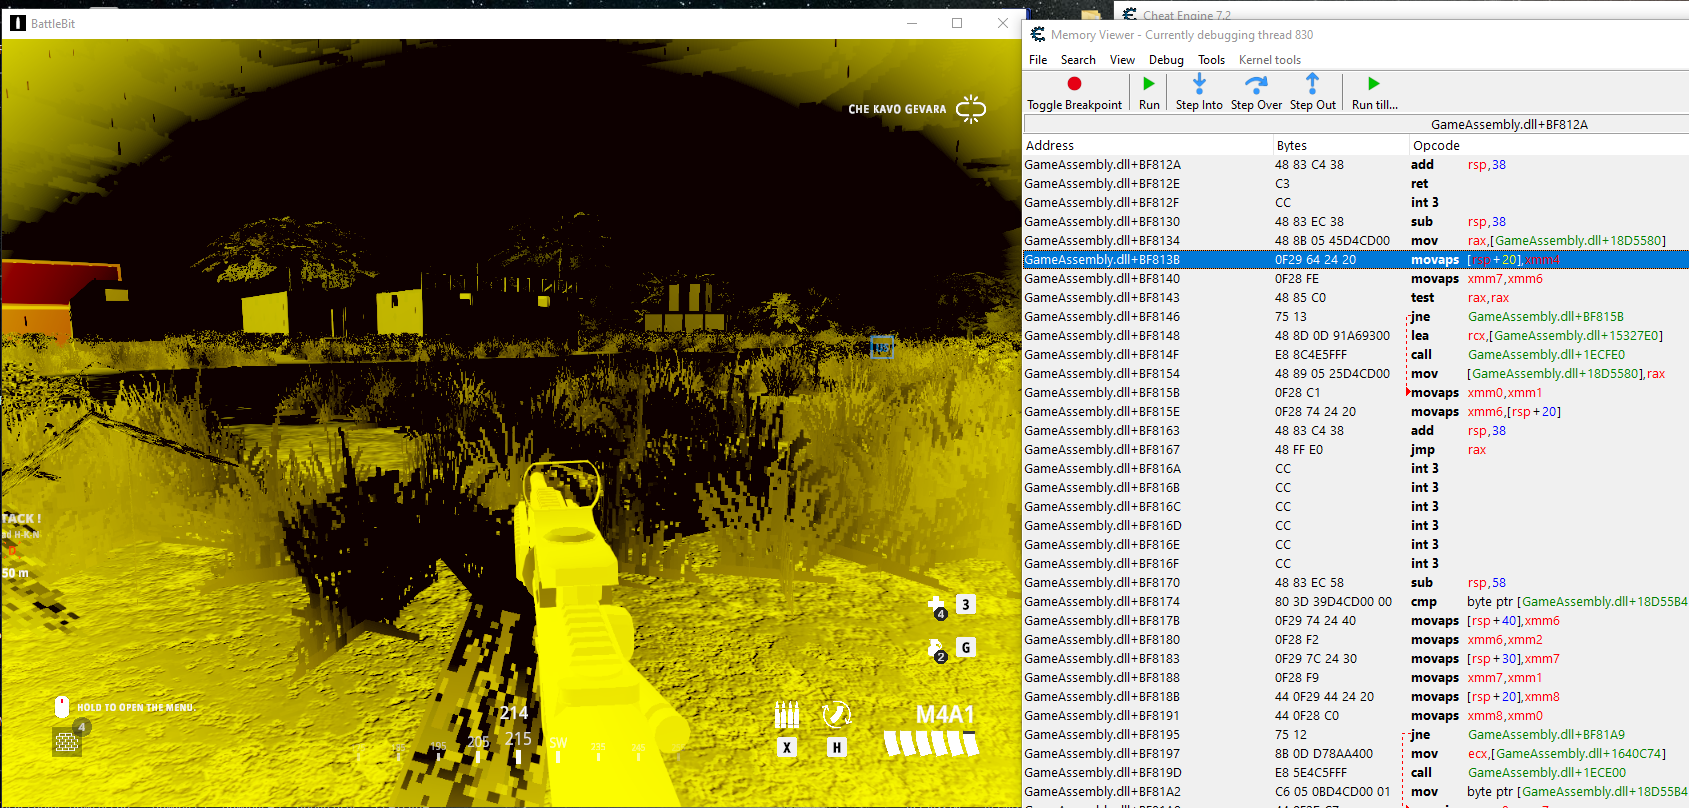Viewport: 1689px width, 808px height.
Task: Open the Kernel tools menu
Action: (x=1270, y=60)
